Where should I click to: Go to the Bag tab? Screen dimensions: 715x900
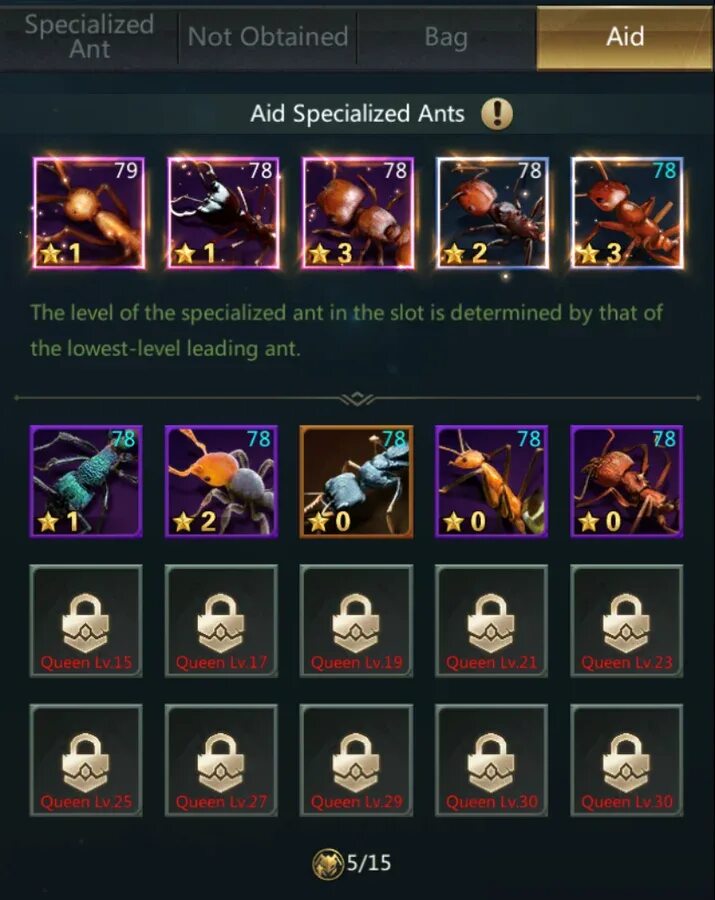tap(446, 37)
